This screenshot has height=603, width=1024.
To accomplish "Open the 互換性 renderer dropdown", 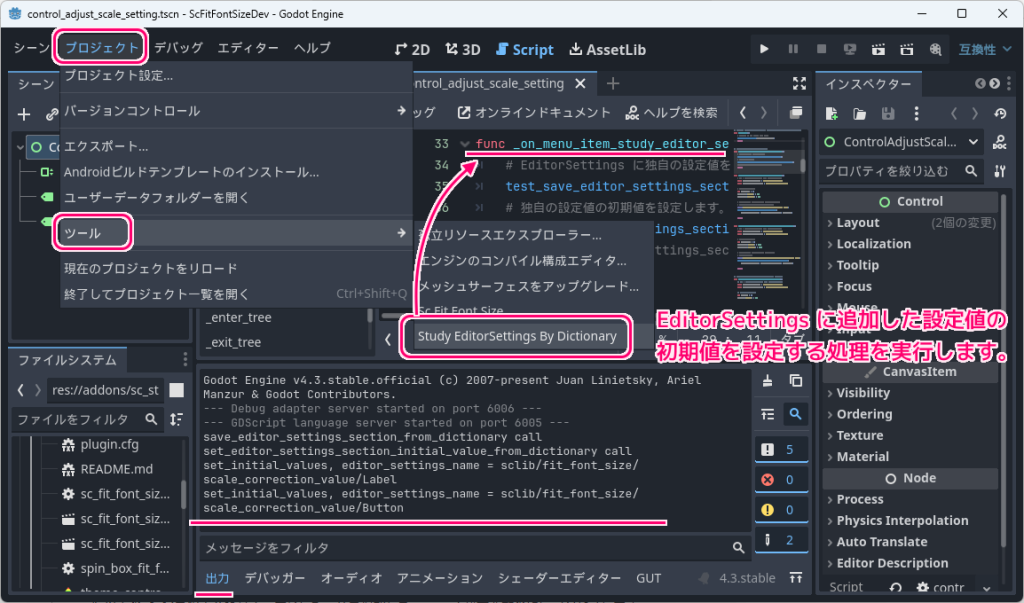I will 985,47.
